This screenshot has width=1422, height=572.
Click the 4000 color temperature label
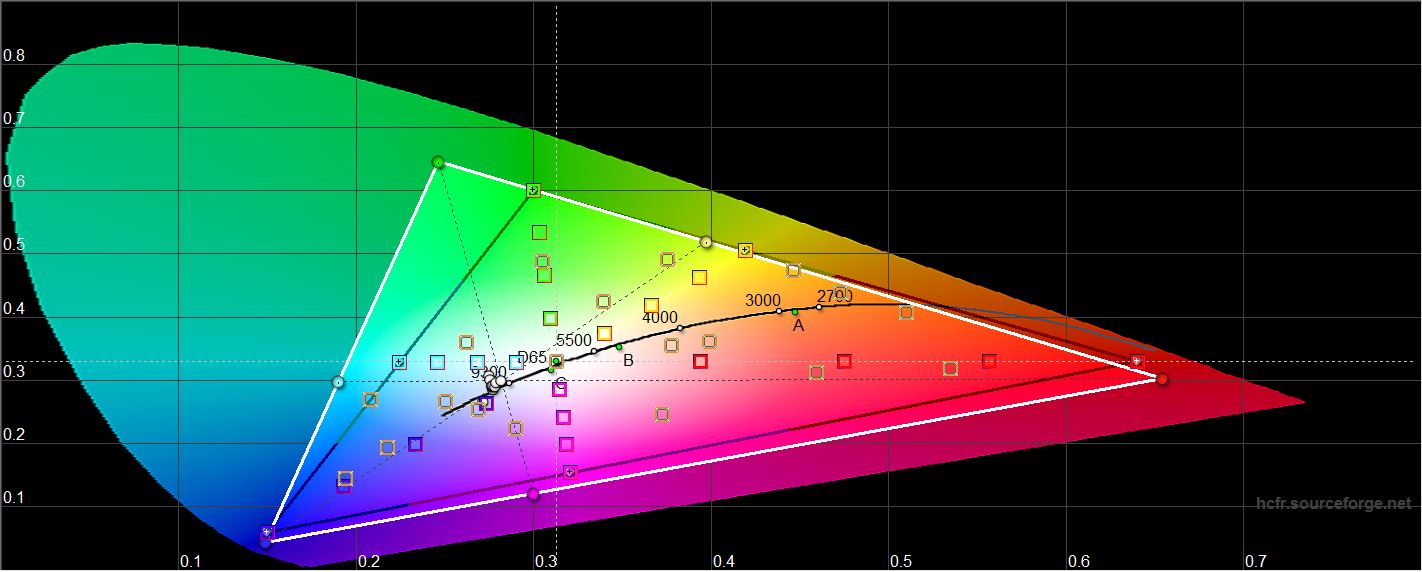[x=660, y=318]
